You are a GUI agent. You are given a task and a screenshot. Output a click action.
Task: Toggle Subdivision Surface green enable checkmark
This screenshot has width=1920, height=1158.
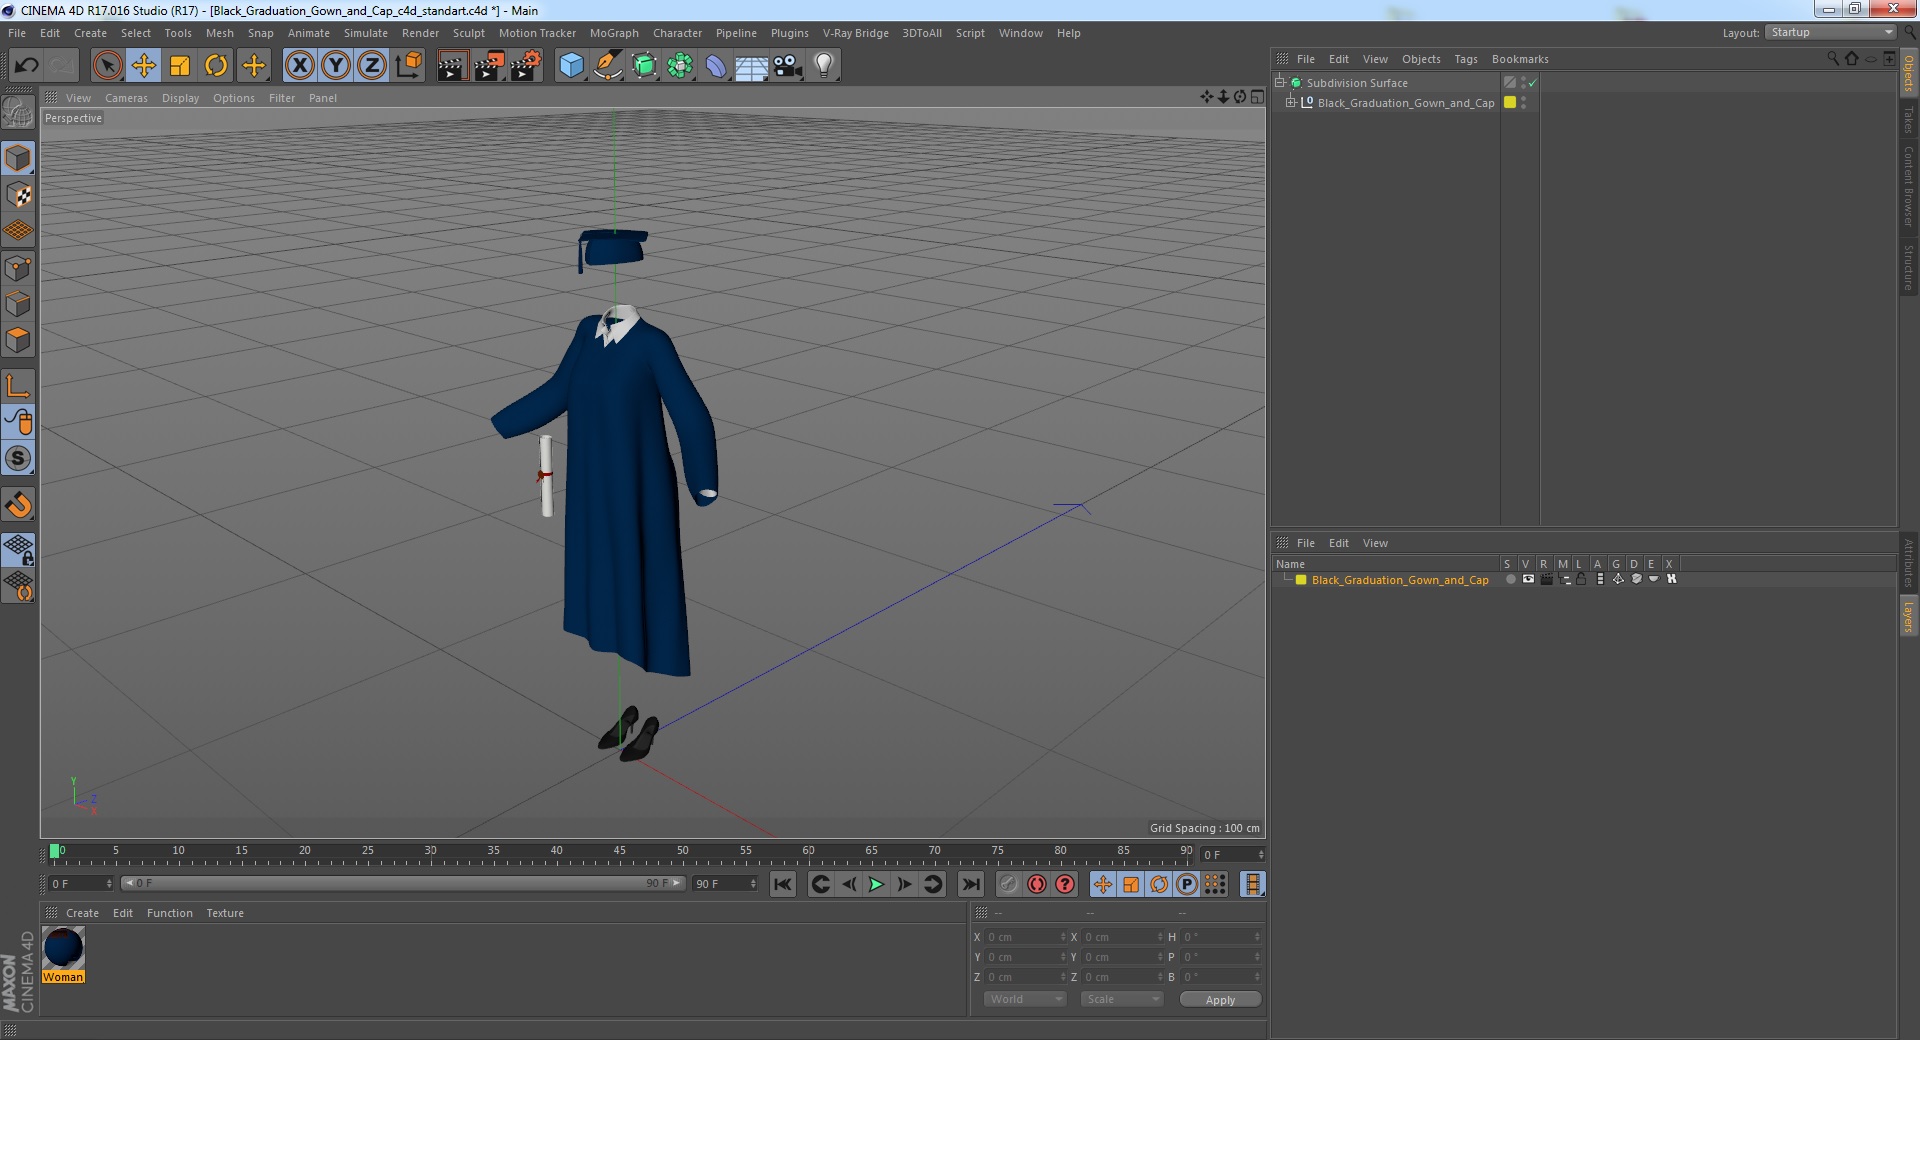coord(1532,83)
